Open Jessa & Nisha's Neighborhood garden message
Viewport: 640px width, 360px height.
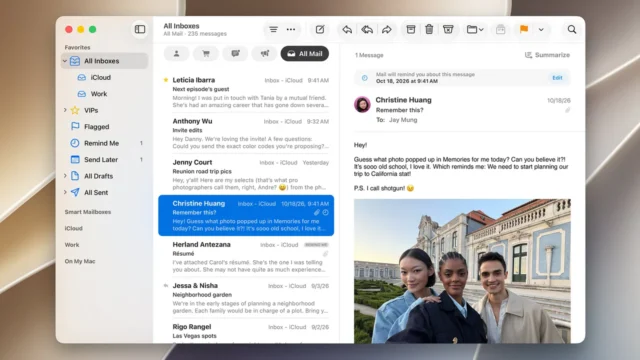(x=246, y=298)
